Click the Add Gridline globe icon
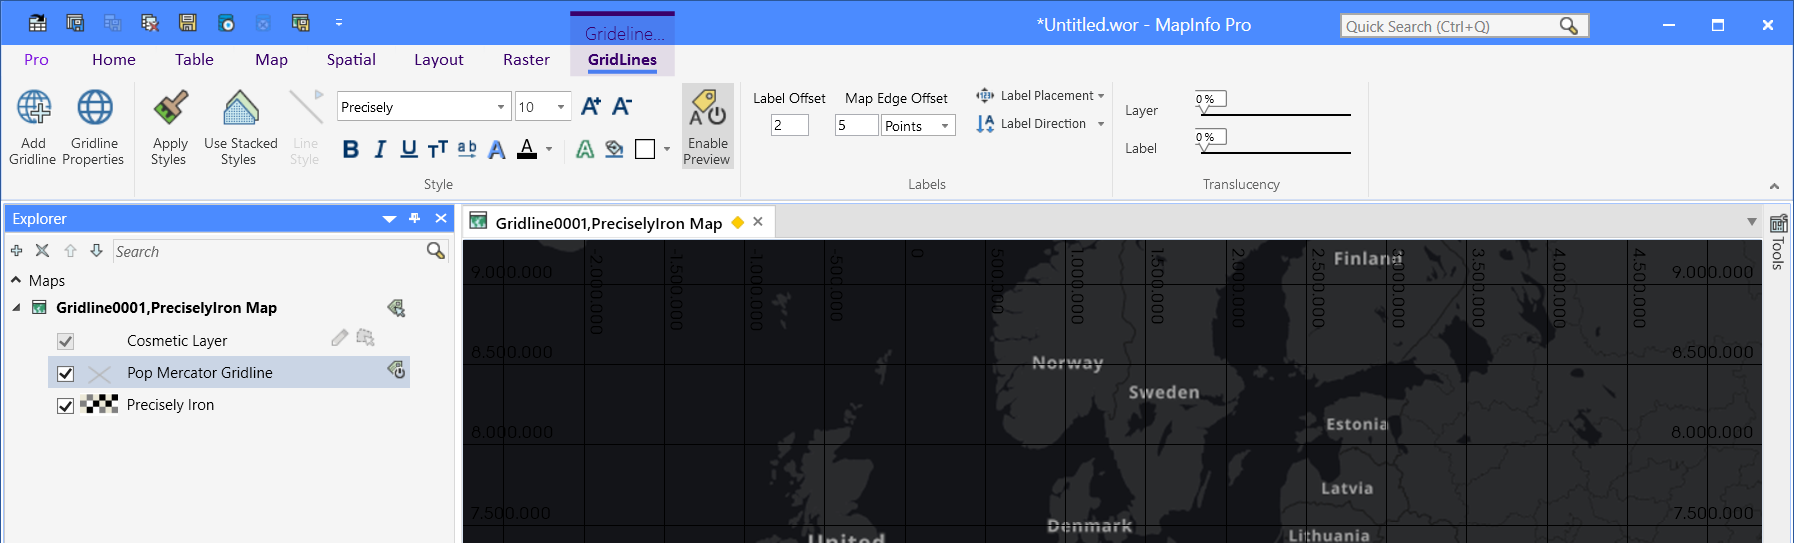This screenshot has height=543, width=1794. click(34, 107)
